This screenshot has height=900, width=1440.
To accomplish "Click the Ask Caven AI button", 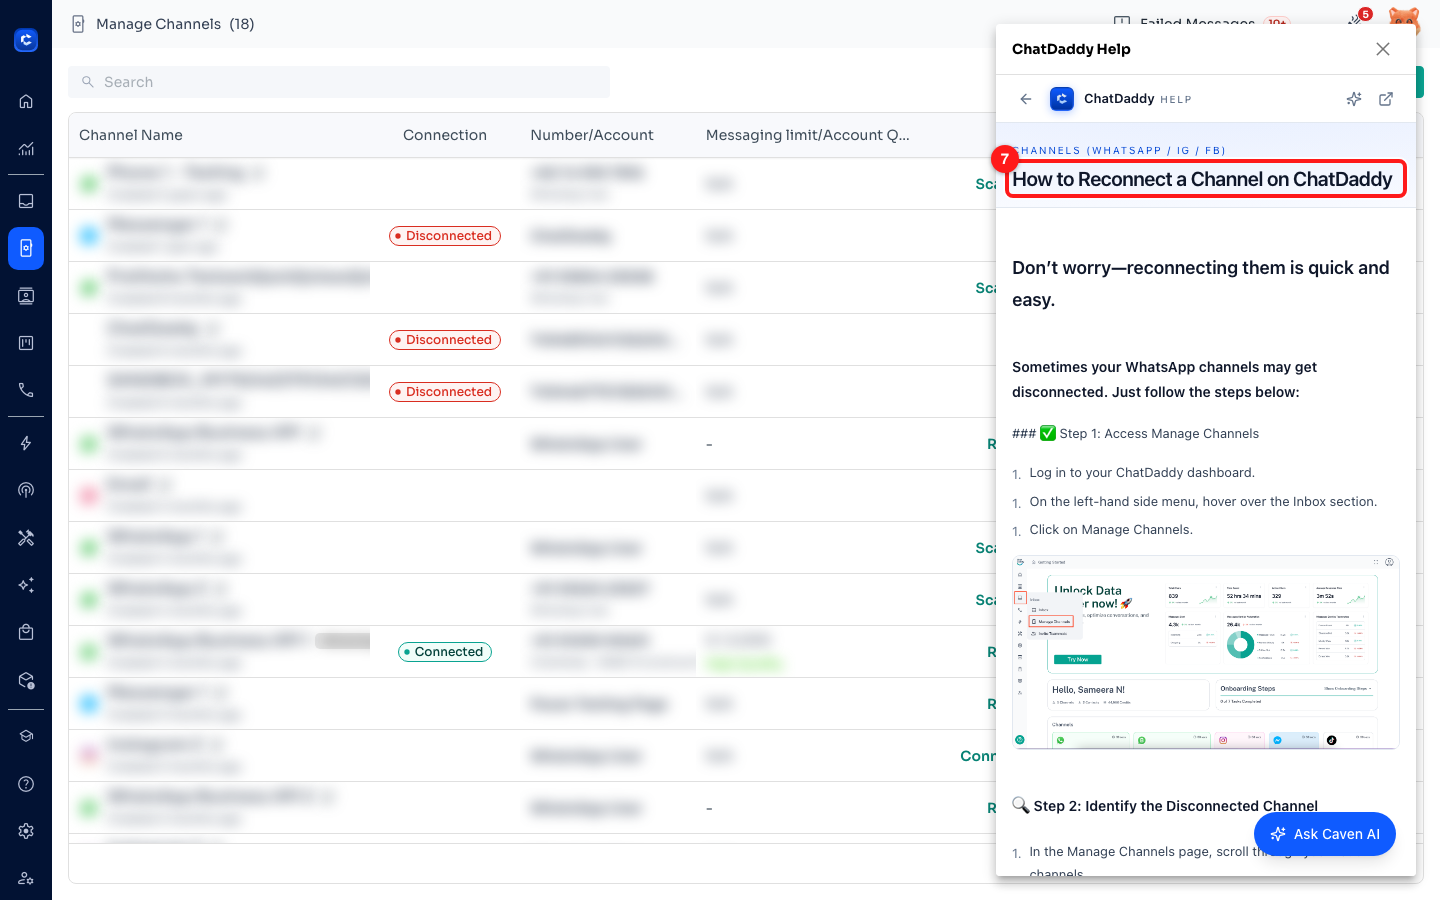I will click(x=1325, y=834).
